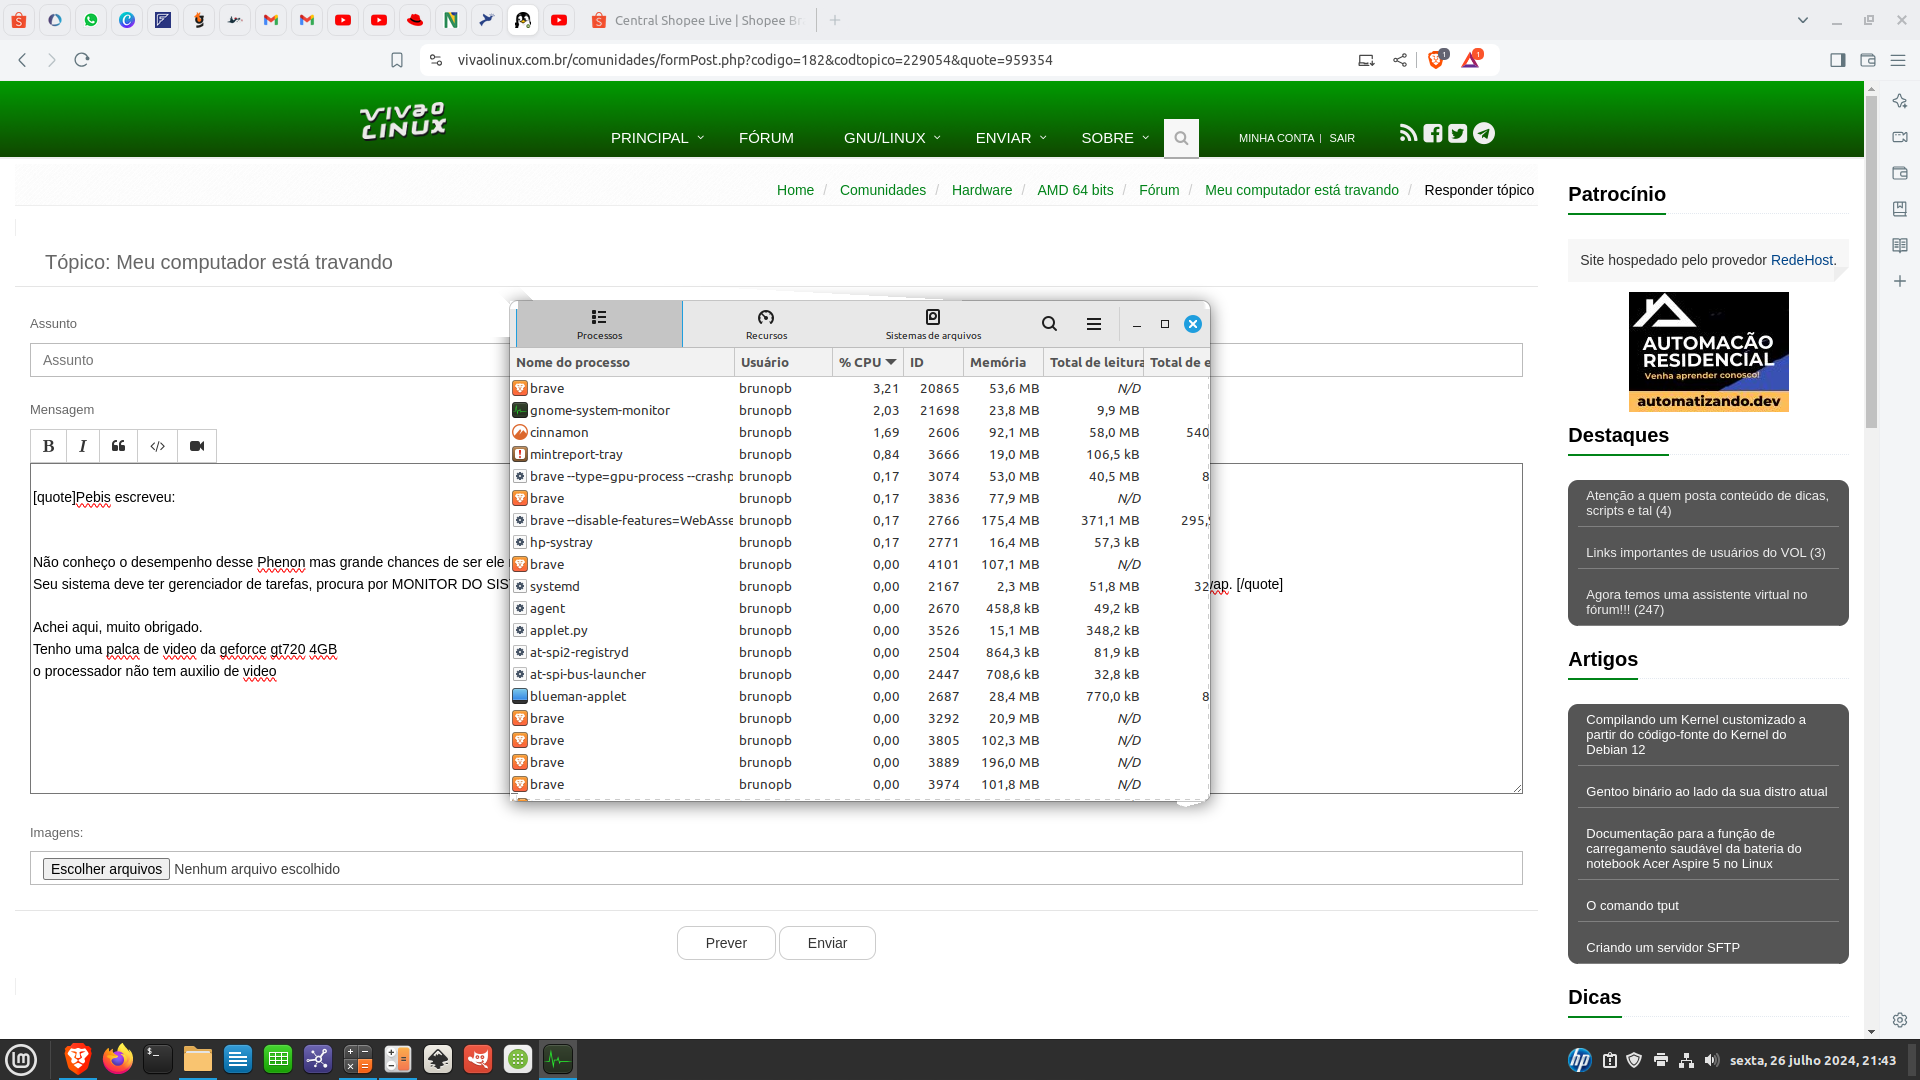The image size is (1920, 1080).
Task: Open the RSS feed icon in site header
Action: point(1408,133)
